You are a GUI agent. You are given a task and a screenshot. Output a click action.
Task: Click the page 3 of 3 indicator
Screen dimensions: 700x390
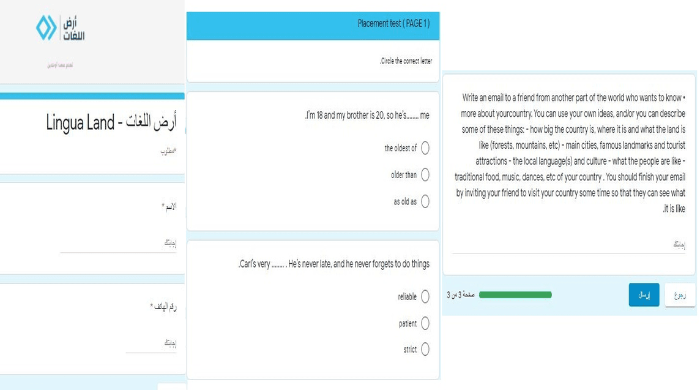(460, 295)
